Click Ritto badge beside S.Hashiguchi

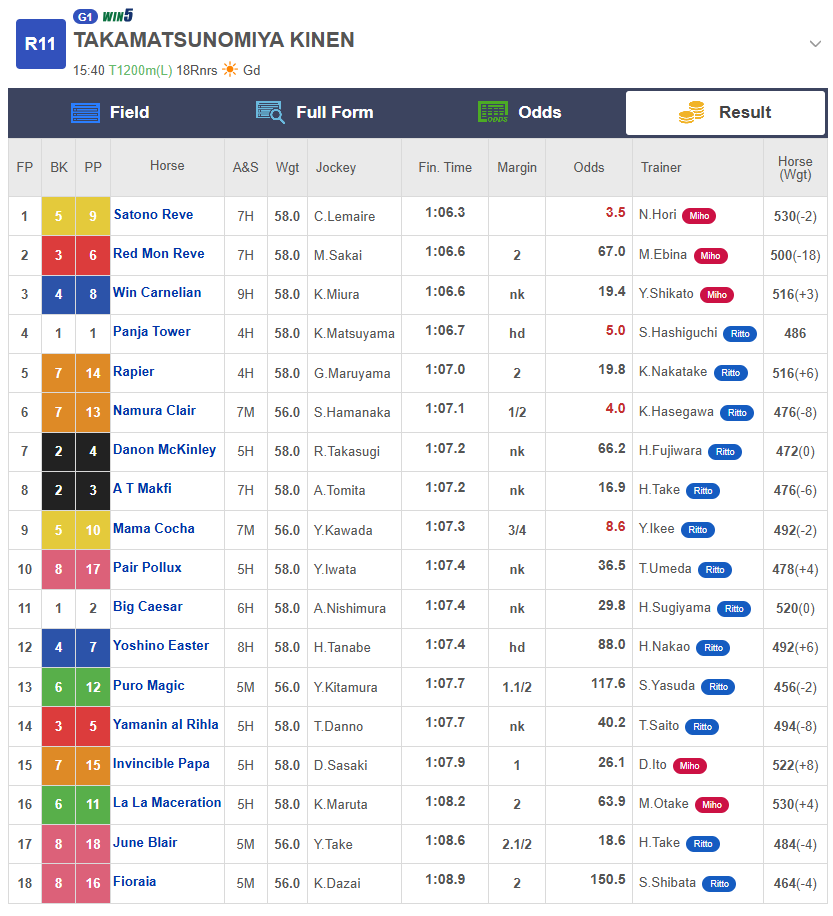[x=740, y=334]
